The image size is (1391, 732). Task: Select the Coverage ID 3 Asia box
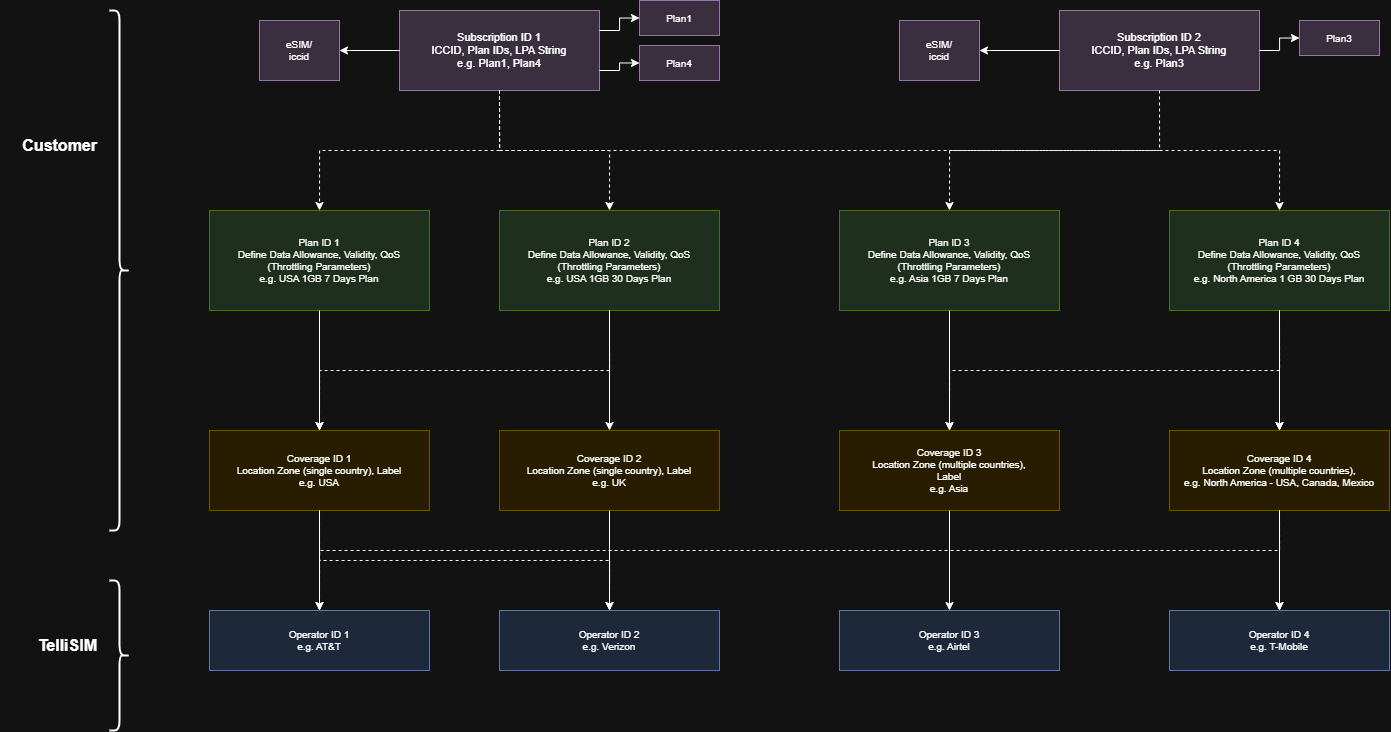(x=949, y=470)
